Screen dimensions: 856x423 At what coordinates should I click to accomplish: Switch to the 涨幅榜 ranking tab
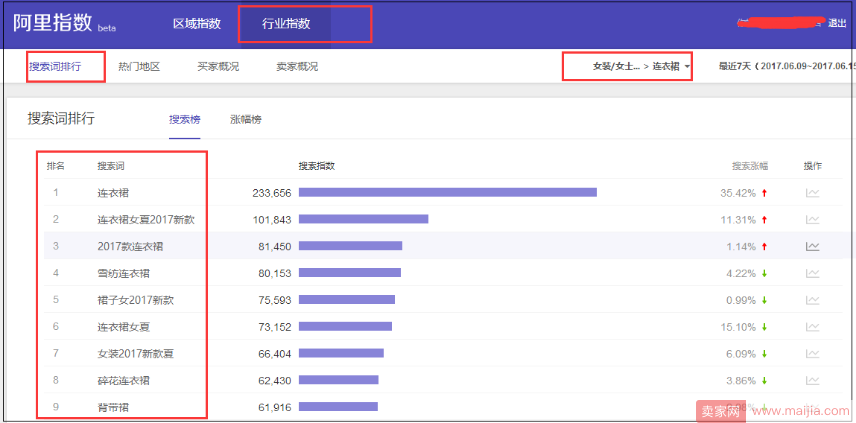246,120
